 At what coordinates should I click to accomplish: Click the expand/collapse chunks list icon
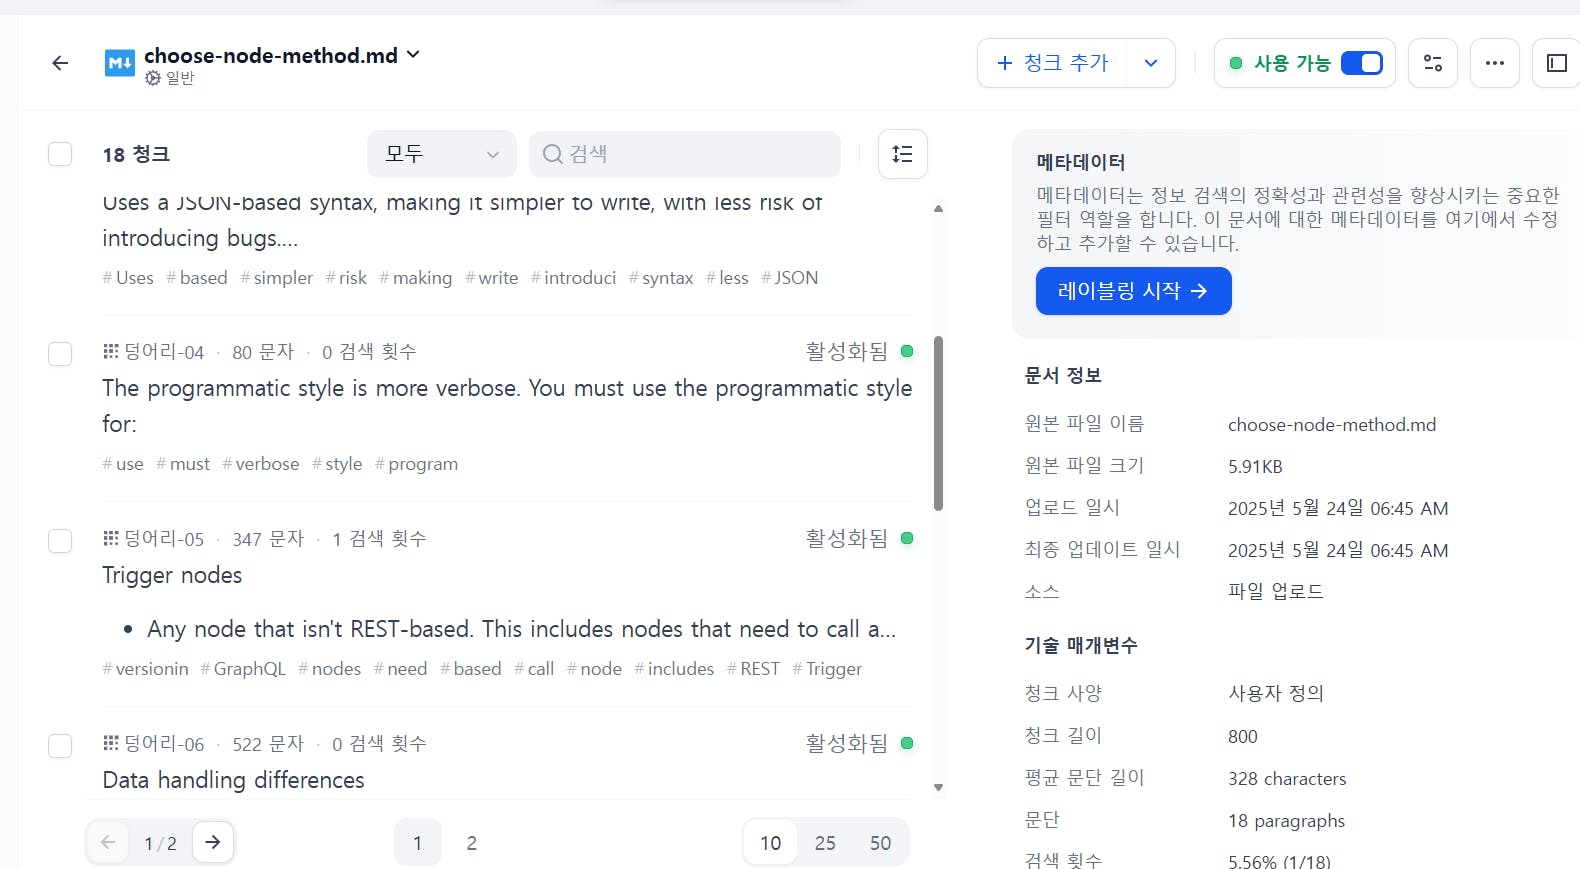click(903, 154)
